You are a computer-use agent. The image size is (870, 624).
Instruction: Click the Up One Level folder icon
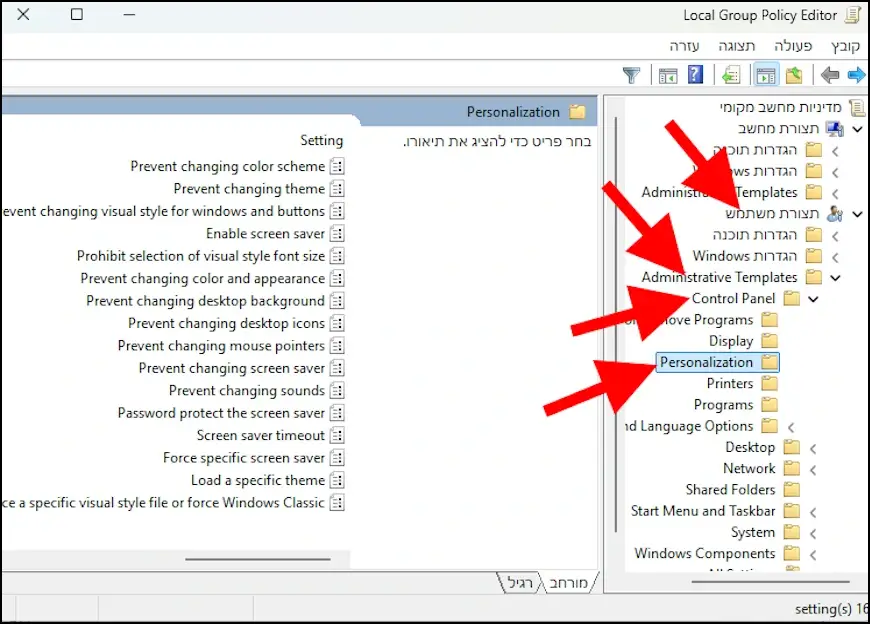tap(794, 75)
